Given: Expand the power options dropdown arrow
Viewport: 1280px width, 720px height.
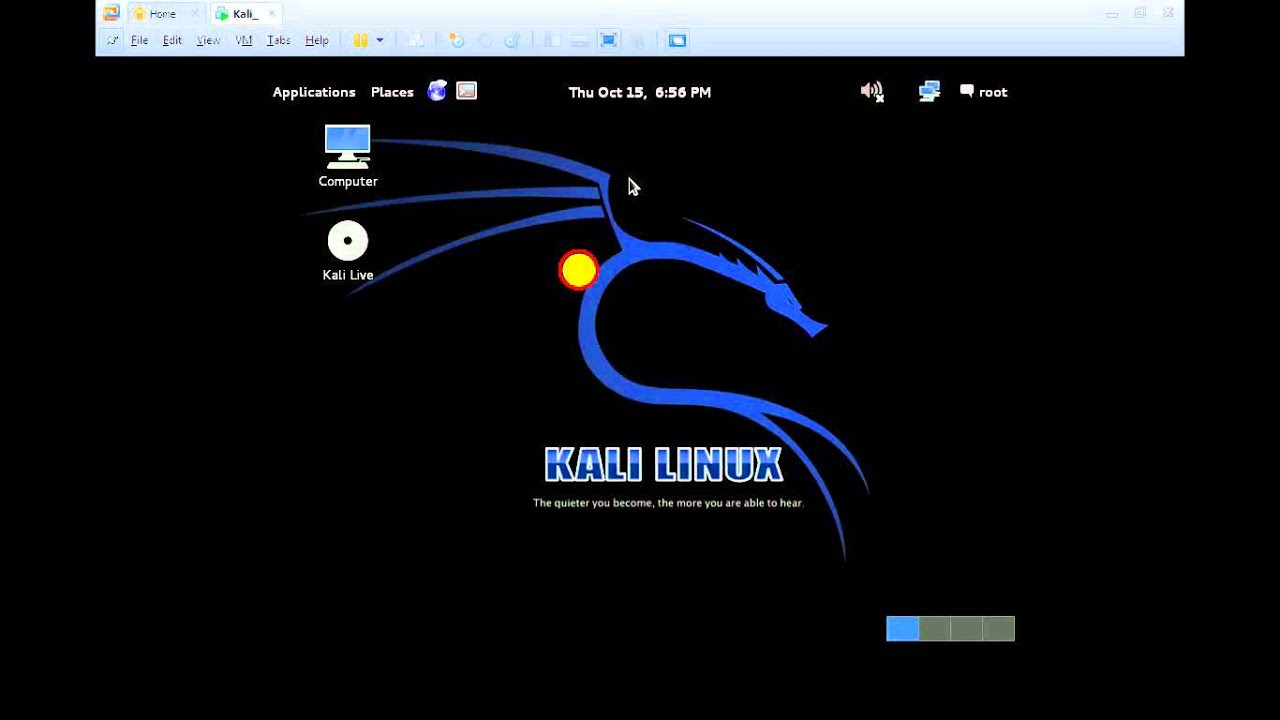Looking at the screenshot, I should click(380, 40).
